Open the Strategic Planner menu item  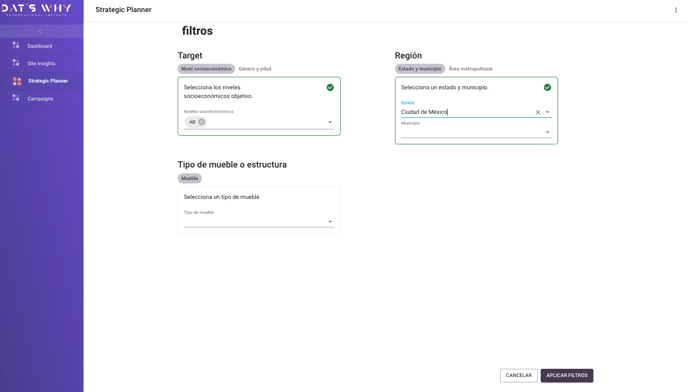point(42,81)
